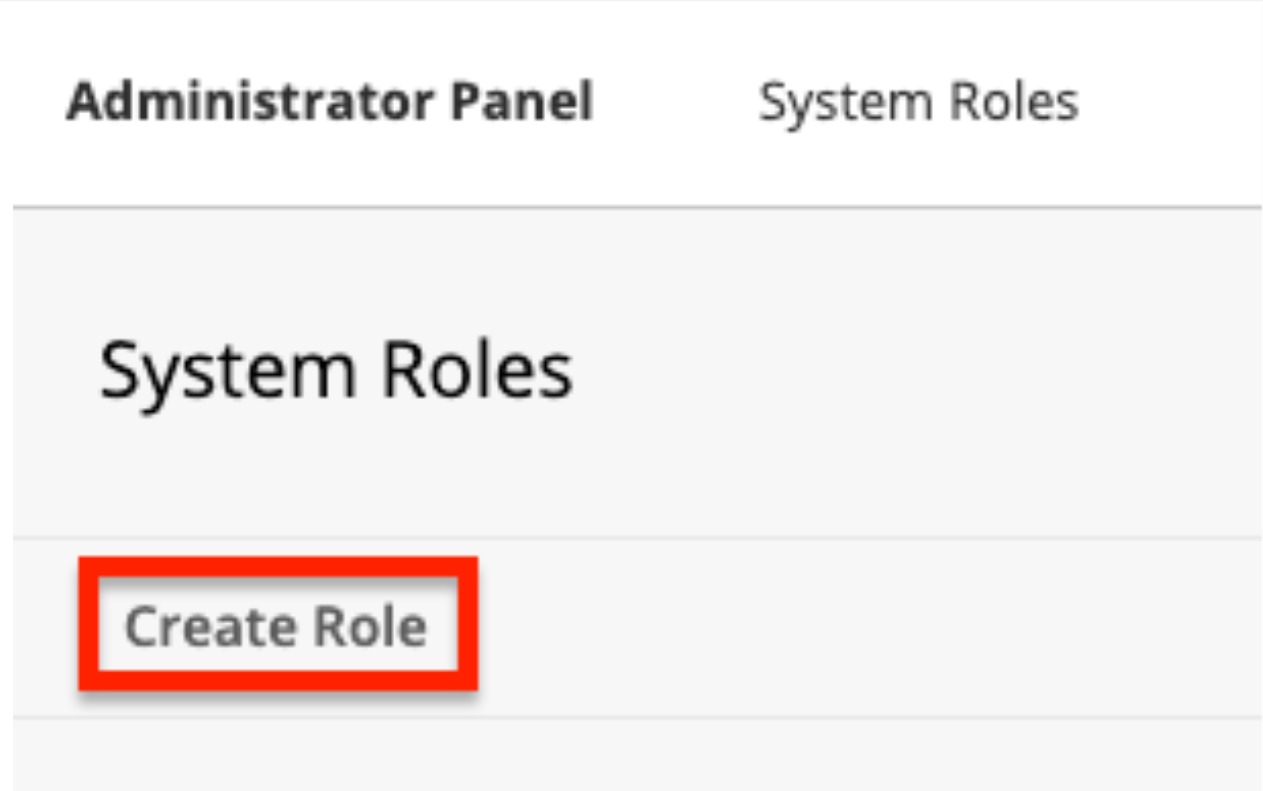Click the Create Role toolbar action

(x=276, y=627)
